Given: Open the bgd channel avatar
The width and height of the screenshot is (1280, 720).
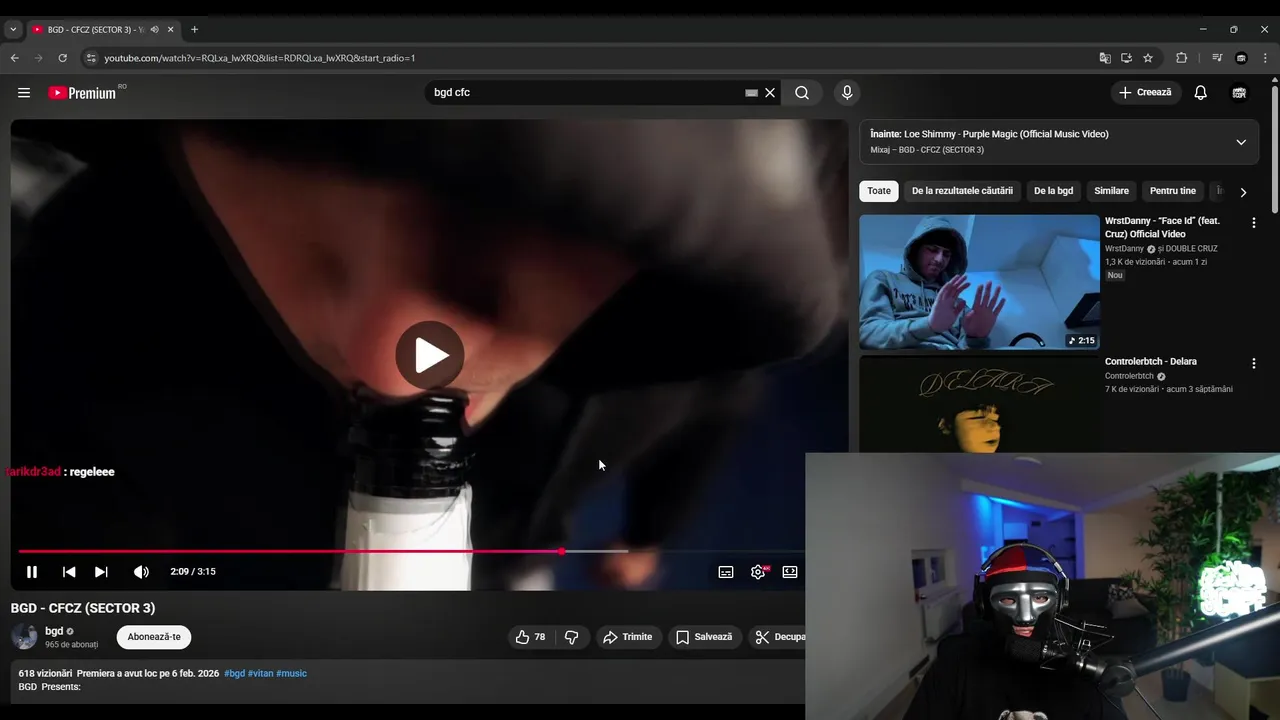Looking at the screenshot, I should (24, 637).
